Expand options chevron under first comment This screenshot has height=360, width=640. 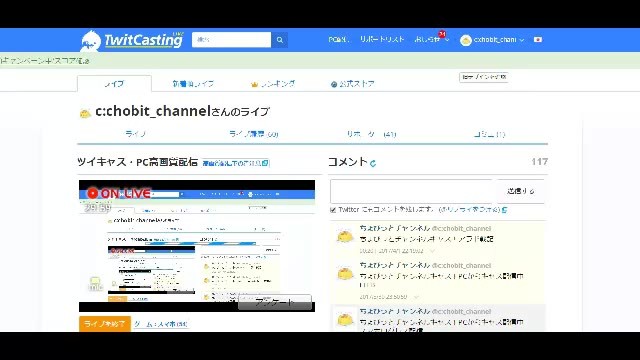432,251
